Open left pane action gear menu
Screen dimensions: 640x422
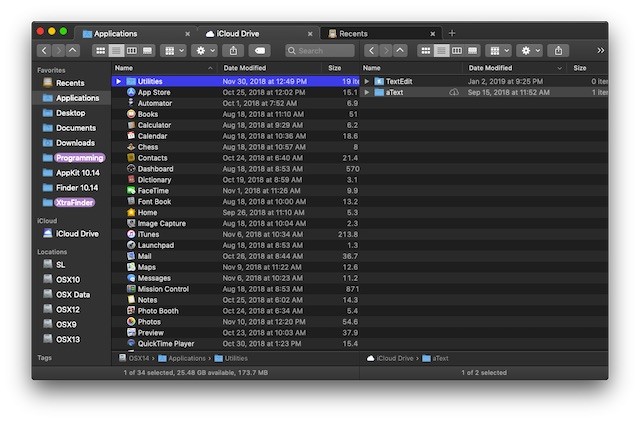205,51
